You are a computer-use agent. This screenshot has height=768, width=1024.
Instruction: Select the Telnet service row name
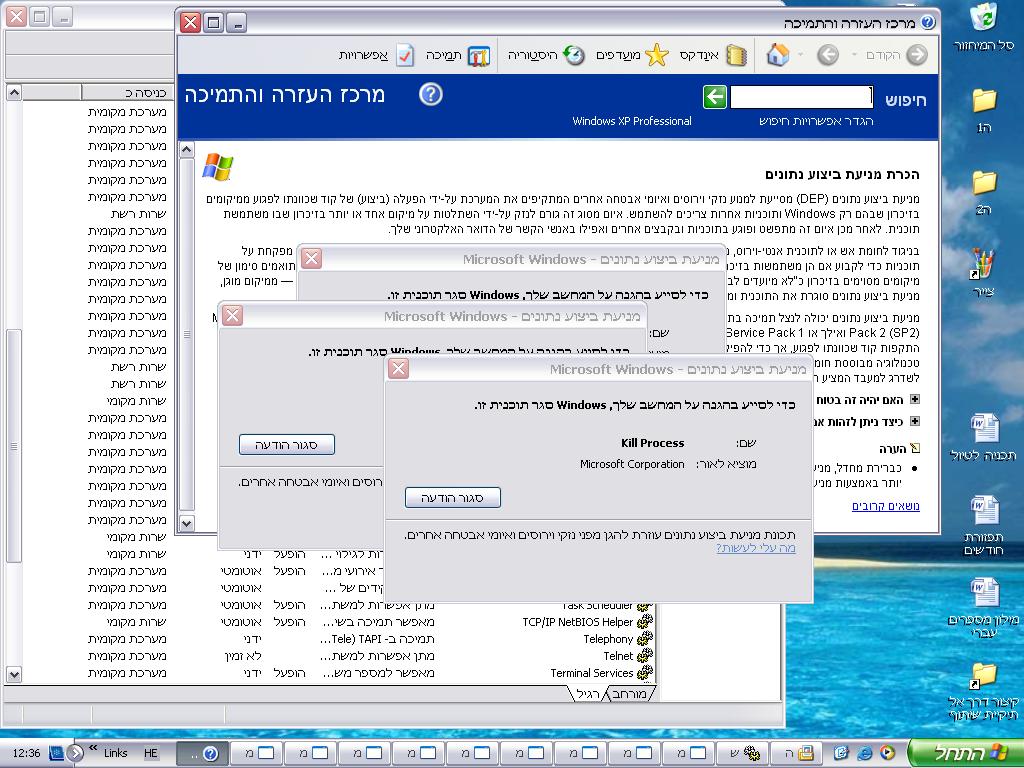point(618,656)
